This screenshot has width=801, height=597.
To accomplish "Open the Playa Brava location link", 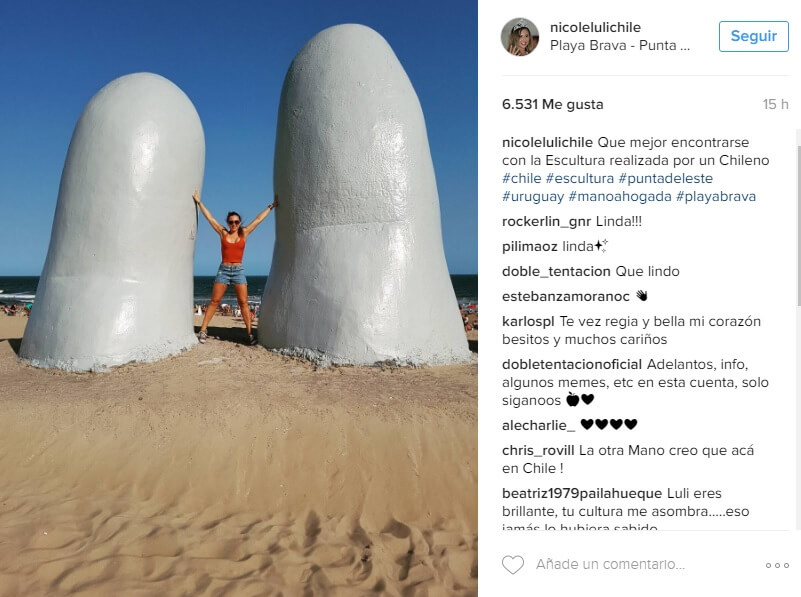I will [x=620, y=45].
